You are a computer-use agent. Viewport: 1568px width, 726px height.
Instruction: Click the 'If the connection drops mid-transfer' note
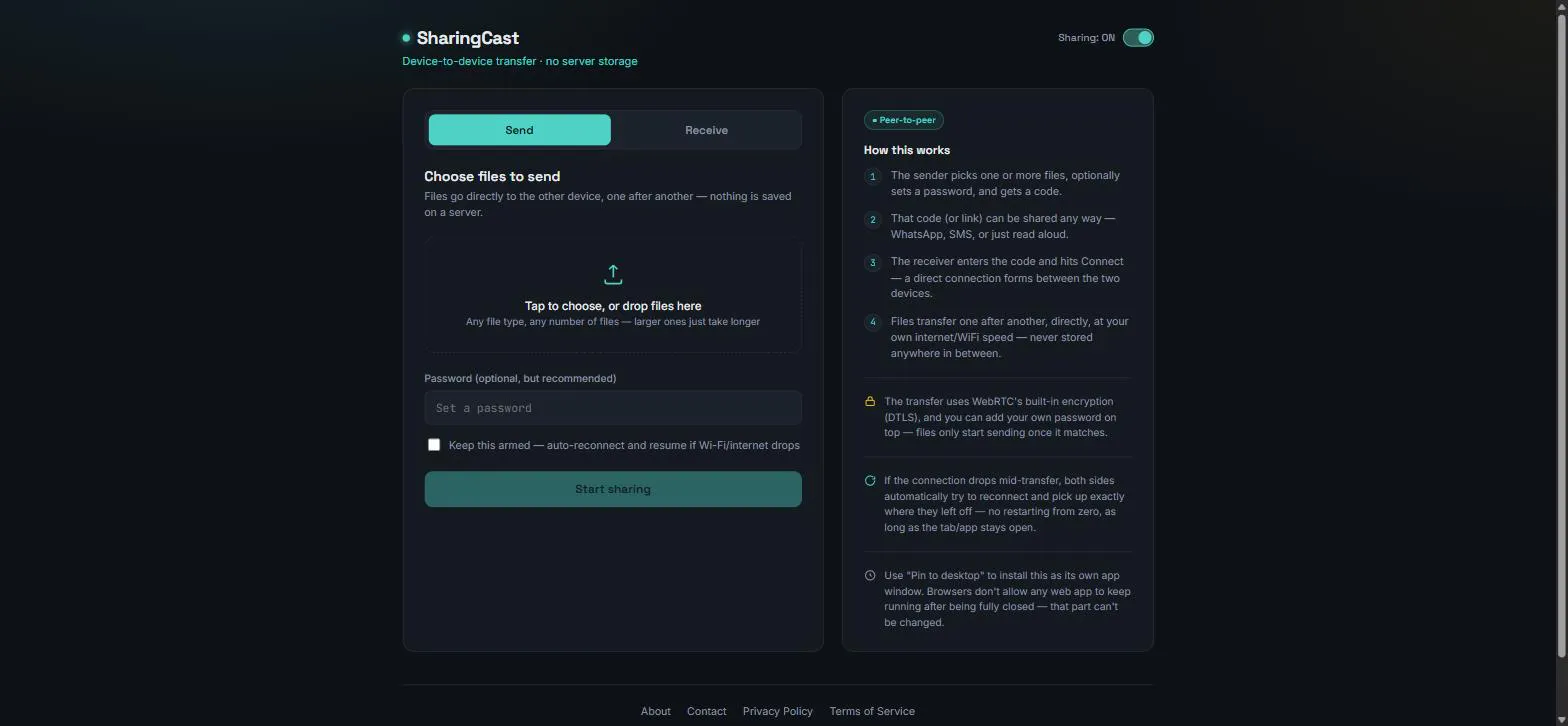[1004, 504]
